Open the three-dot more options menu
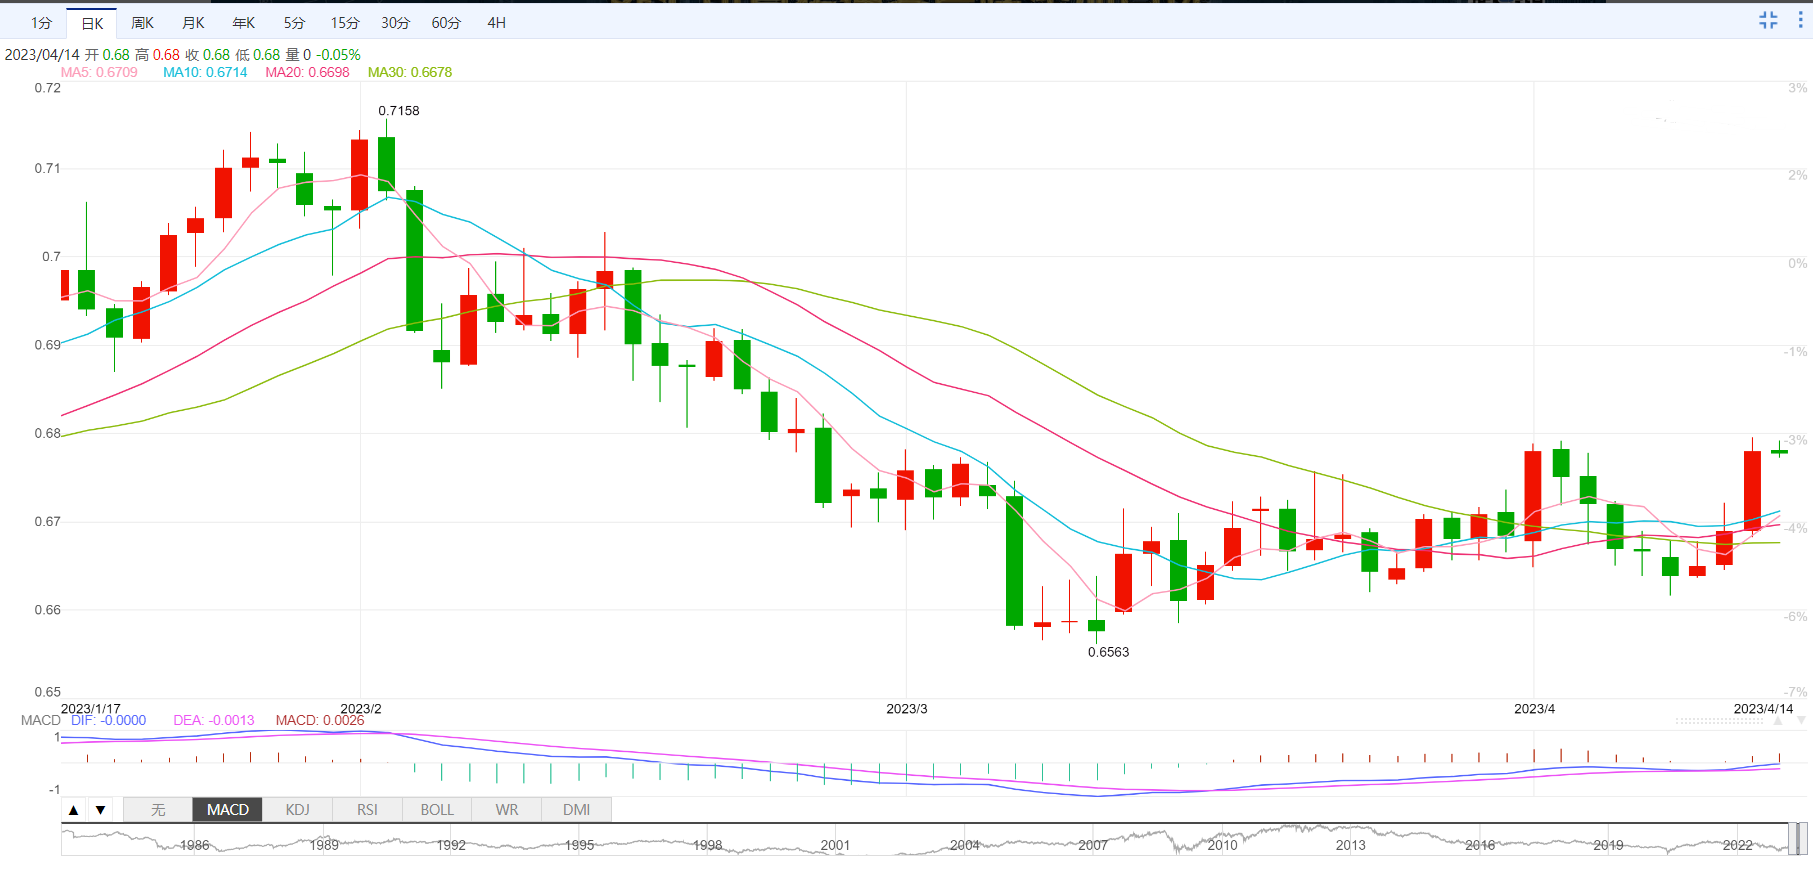Image resolution: width=1813 pixels, height=890 pixels. pyautogui.click(x=1800, y=20)
